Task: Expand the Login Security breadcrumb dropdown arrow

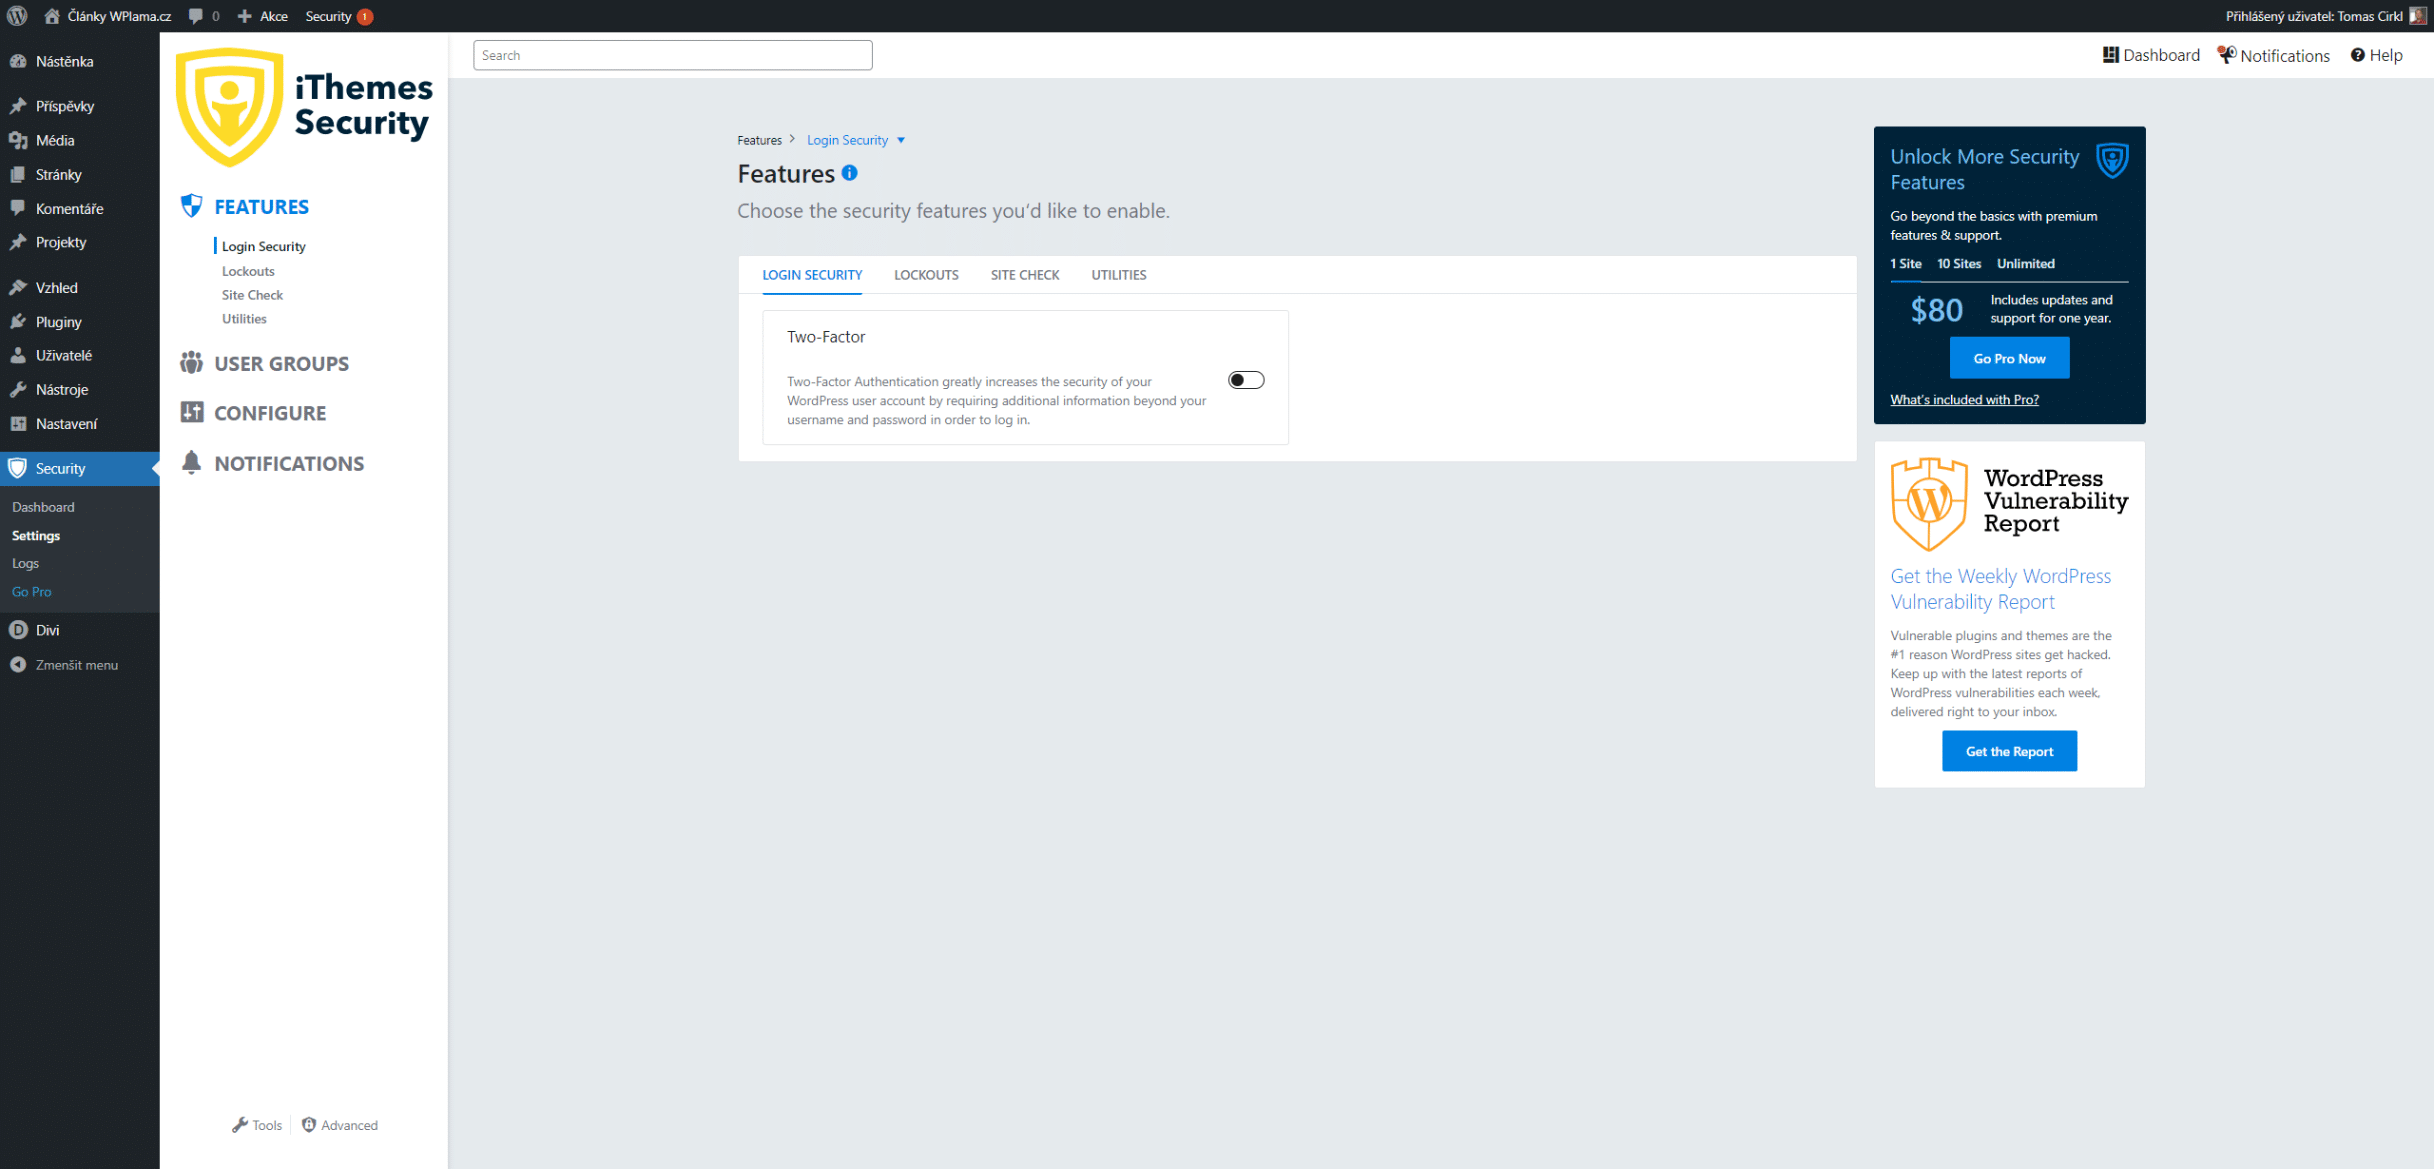Action: point(901,140)
